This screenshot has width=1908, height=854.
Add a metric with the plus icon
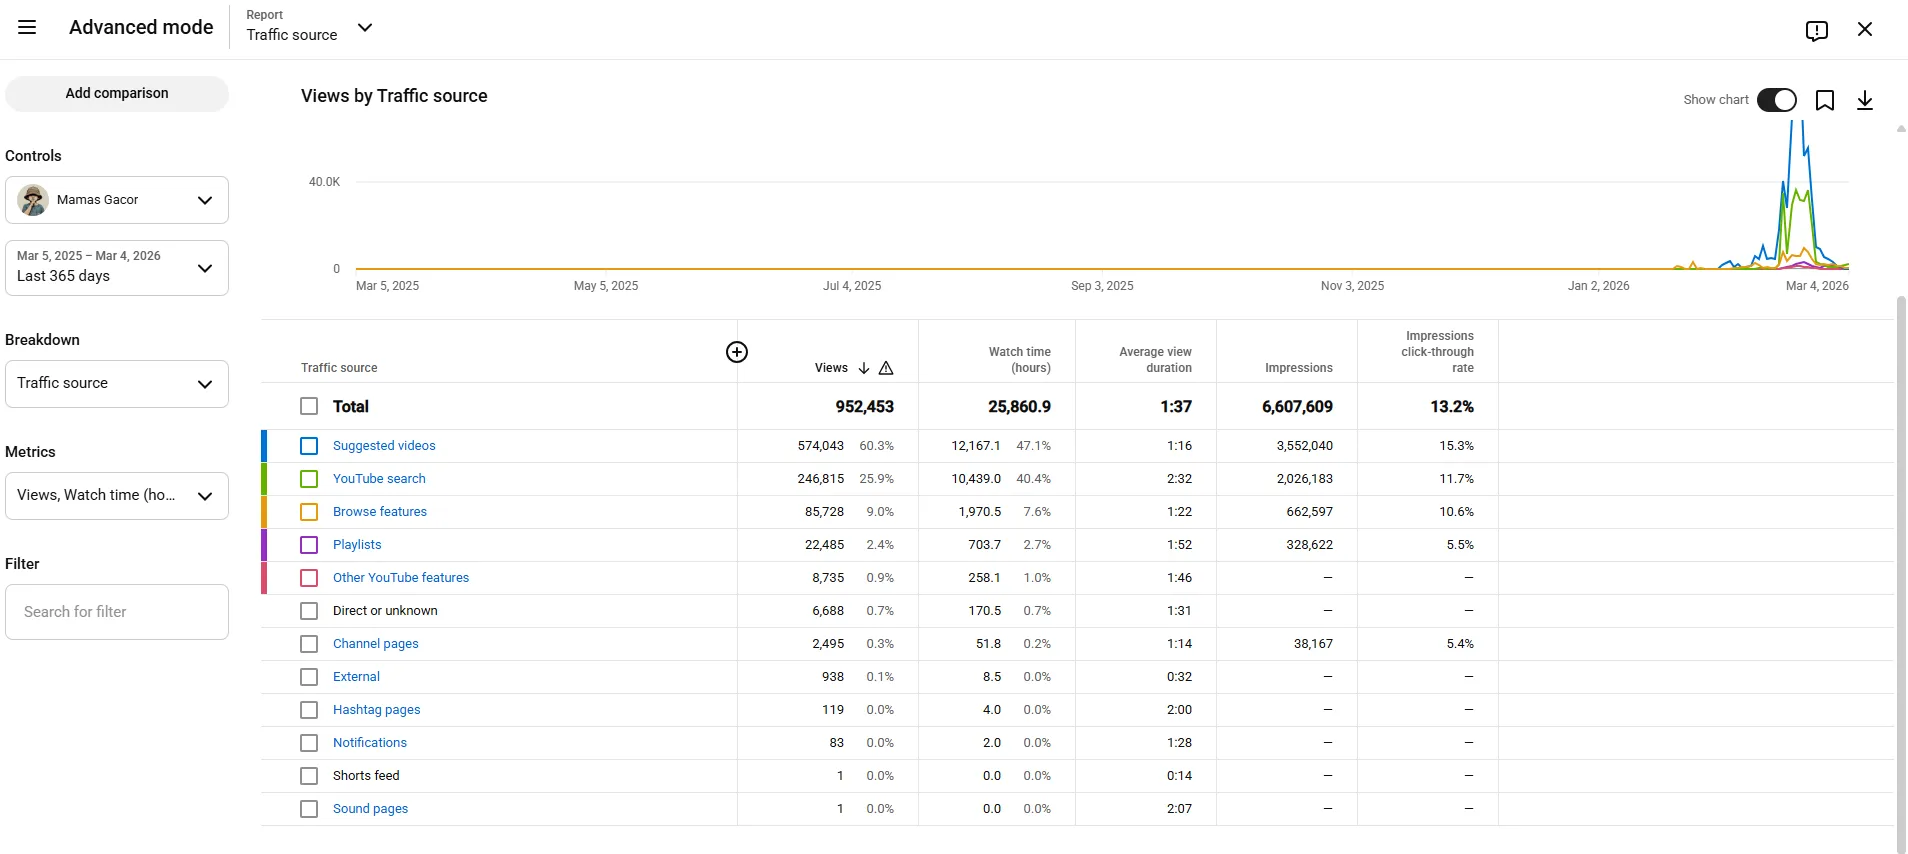[x=737, y=352]
